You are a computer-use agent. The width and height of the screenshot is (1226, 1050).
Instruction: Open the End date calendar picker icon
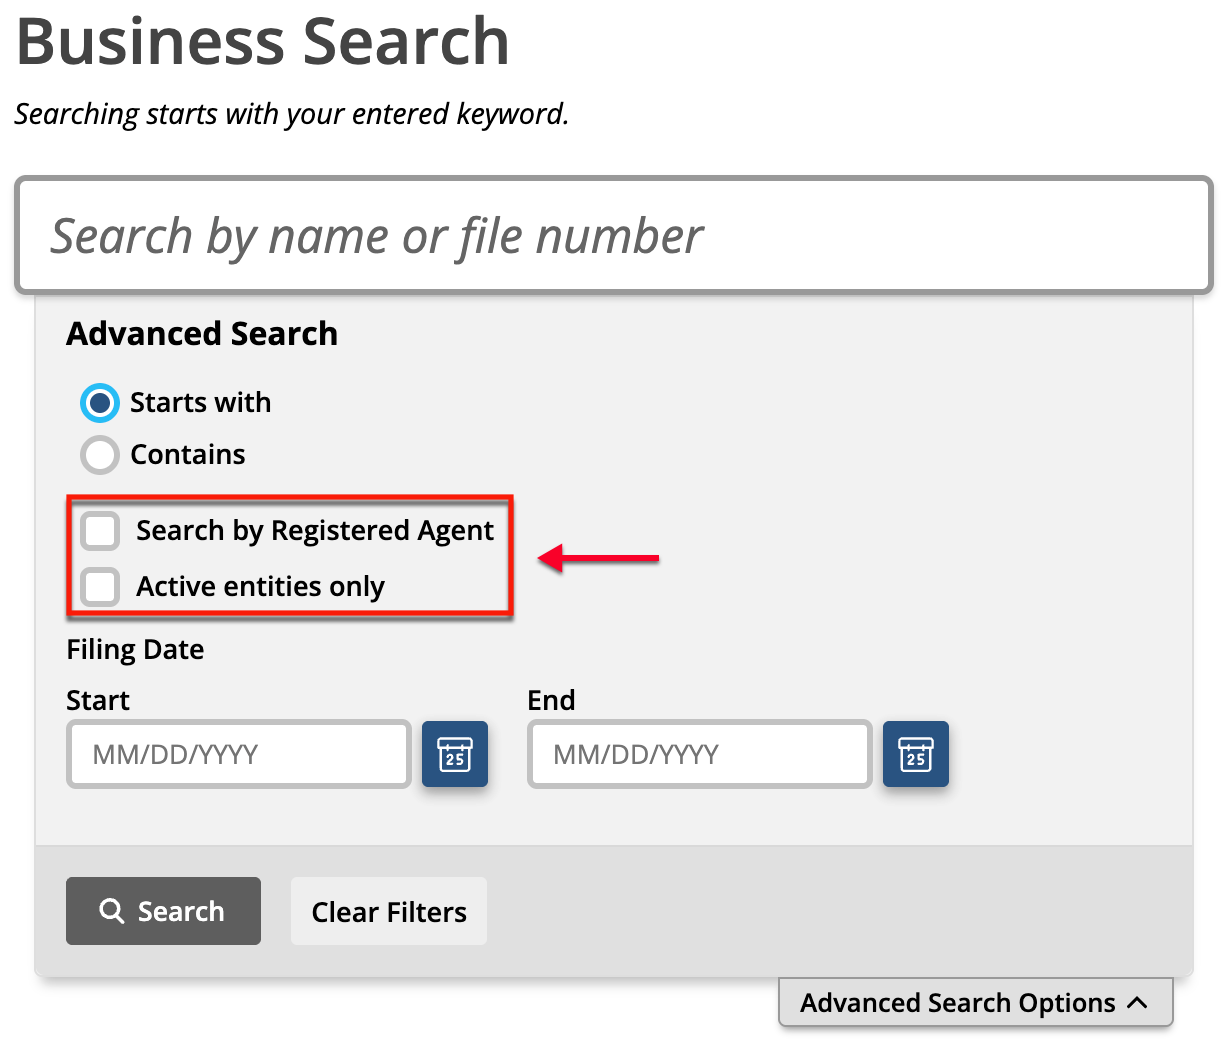pos(916,753)
